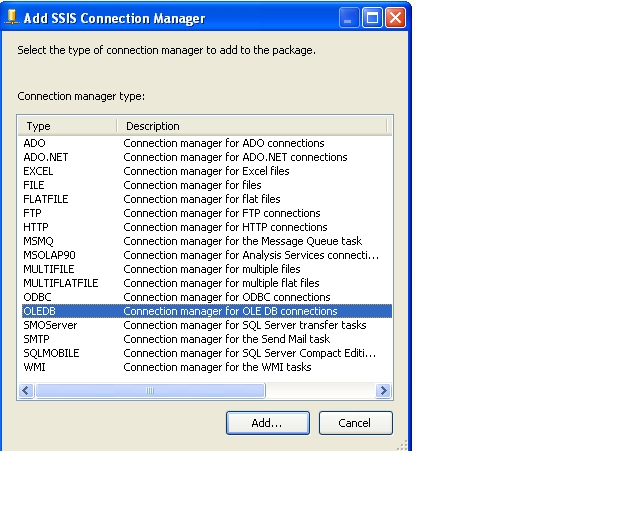Sort list by the Description column header
640x512 pixels.
(x=251, y=126)
